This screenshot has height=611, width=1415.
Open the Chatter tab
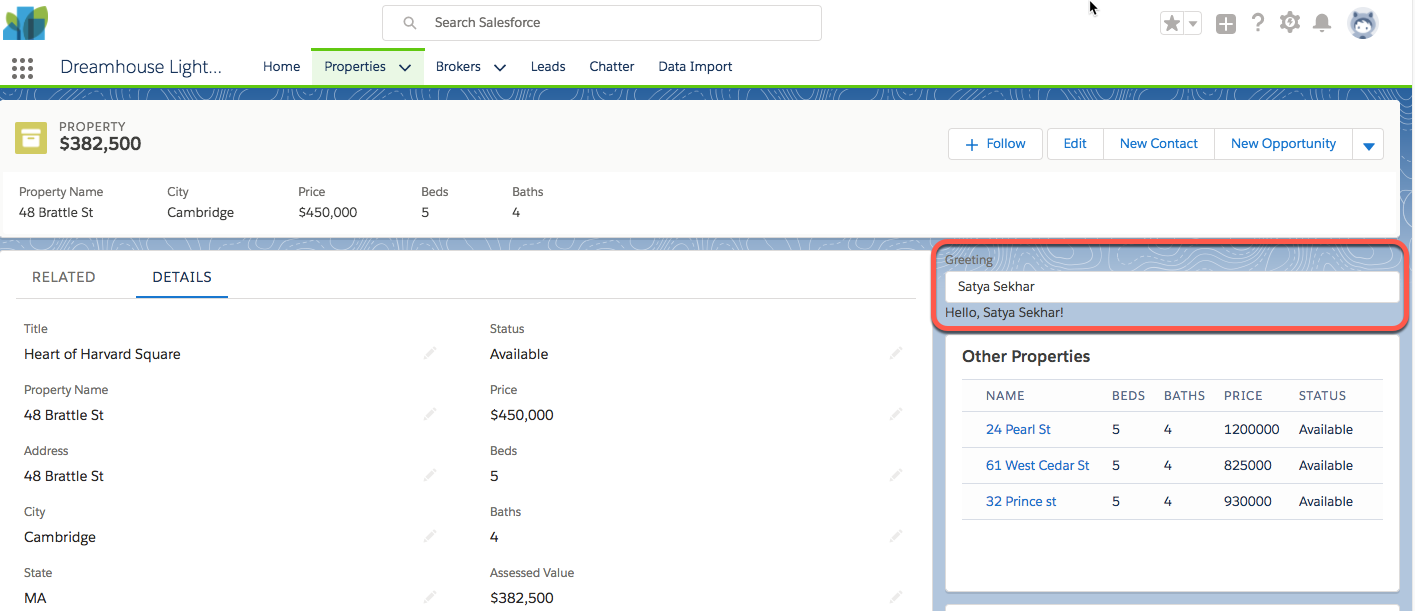(612, 67)
